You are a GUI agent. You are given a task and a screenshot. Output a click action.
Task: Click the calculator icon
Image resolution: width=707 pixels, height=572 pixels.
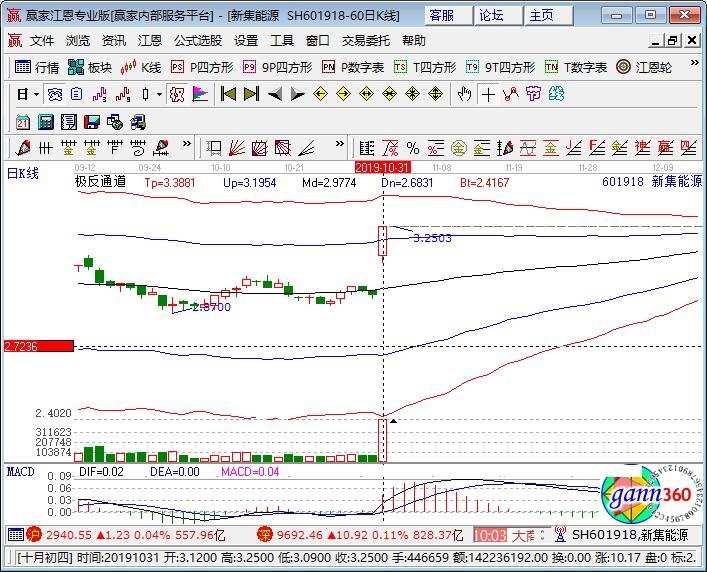point(46,121)
